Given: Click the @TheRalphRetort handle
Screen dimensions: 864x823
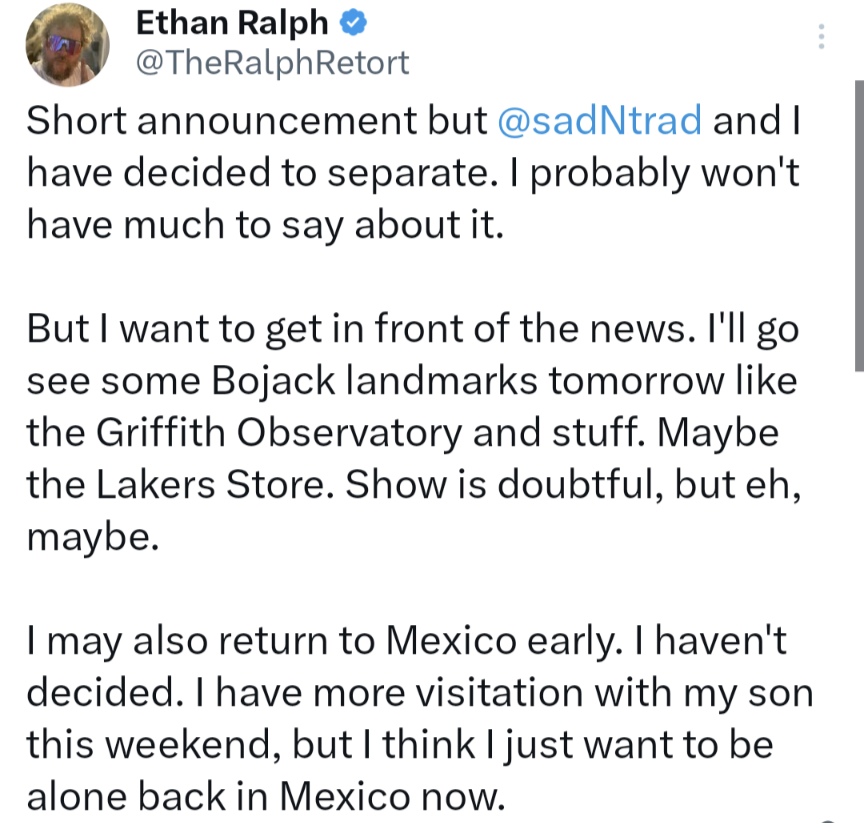Looking at the screenshot, I should pos(272,63).
